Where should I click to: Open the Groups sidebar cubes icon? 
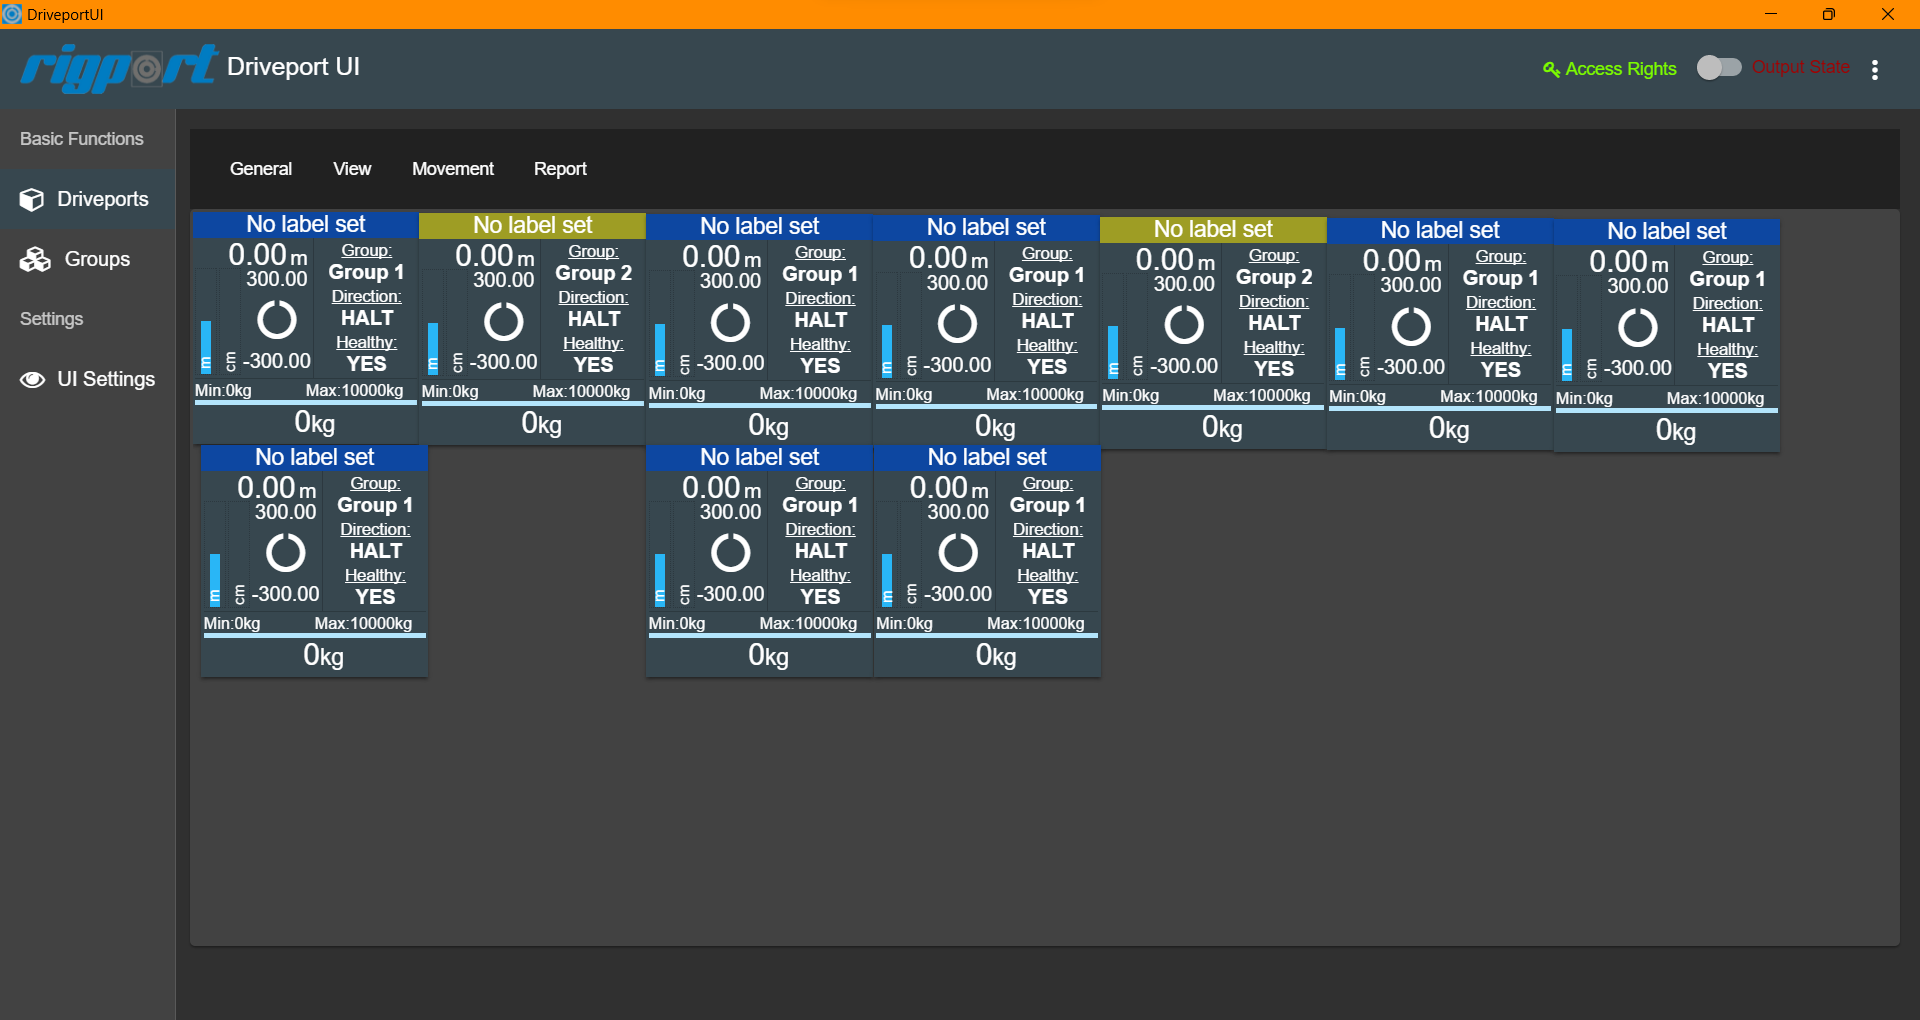pyautogui.click(x=35, y=260)
